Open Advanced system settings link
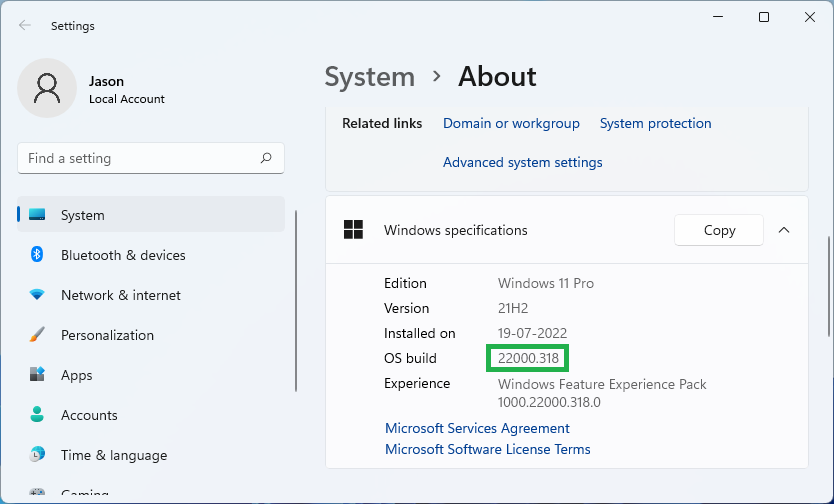Image resolution: width=834 pixels, height=504 pixels. tap(522, 162)
